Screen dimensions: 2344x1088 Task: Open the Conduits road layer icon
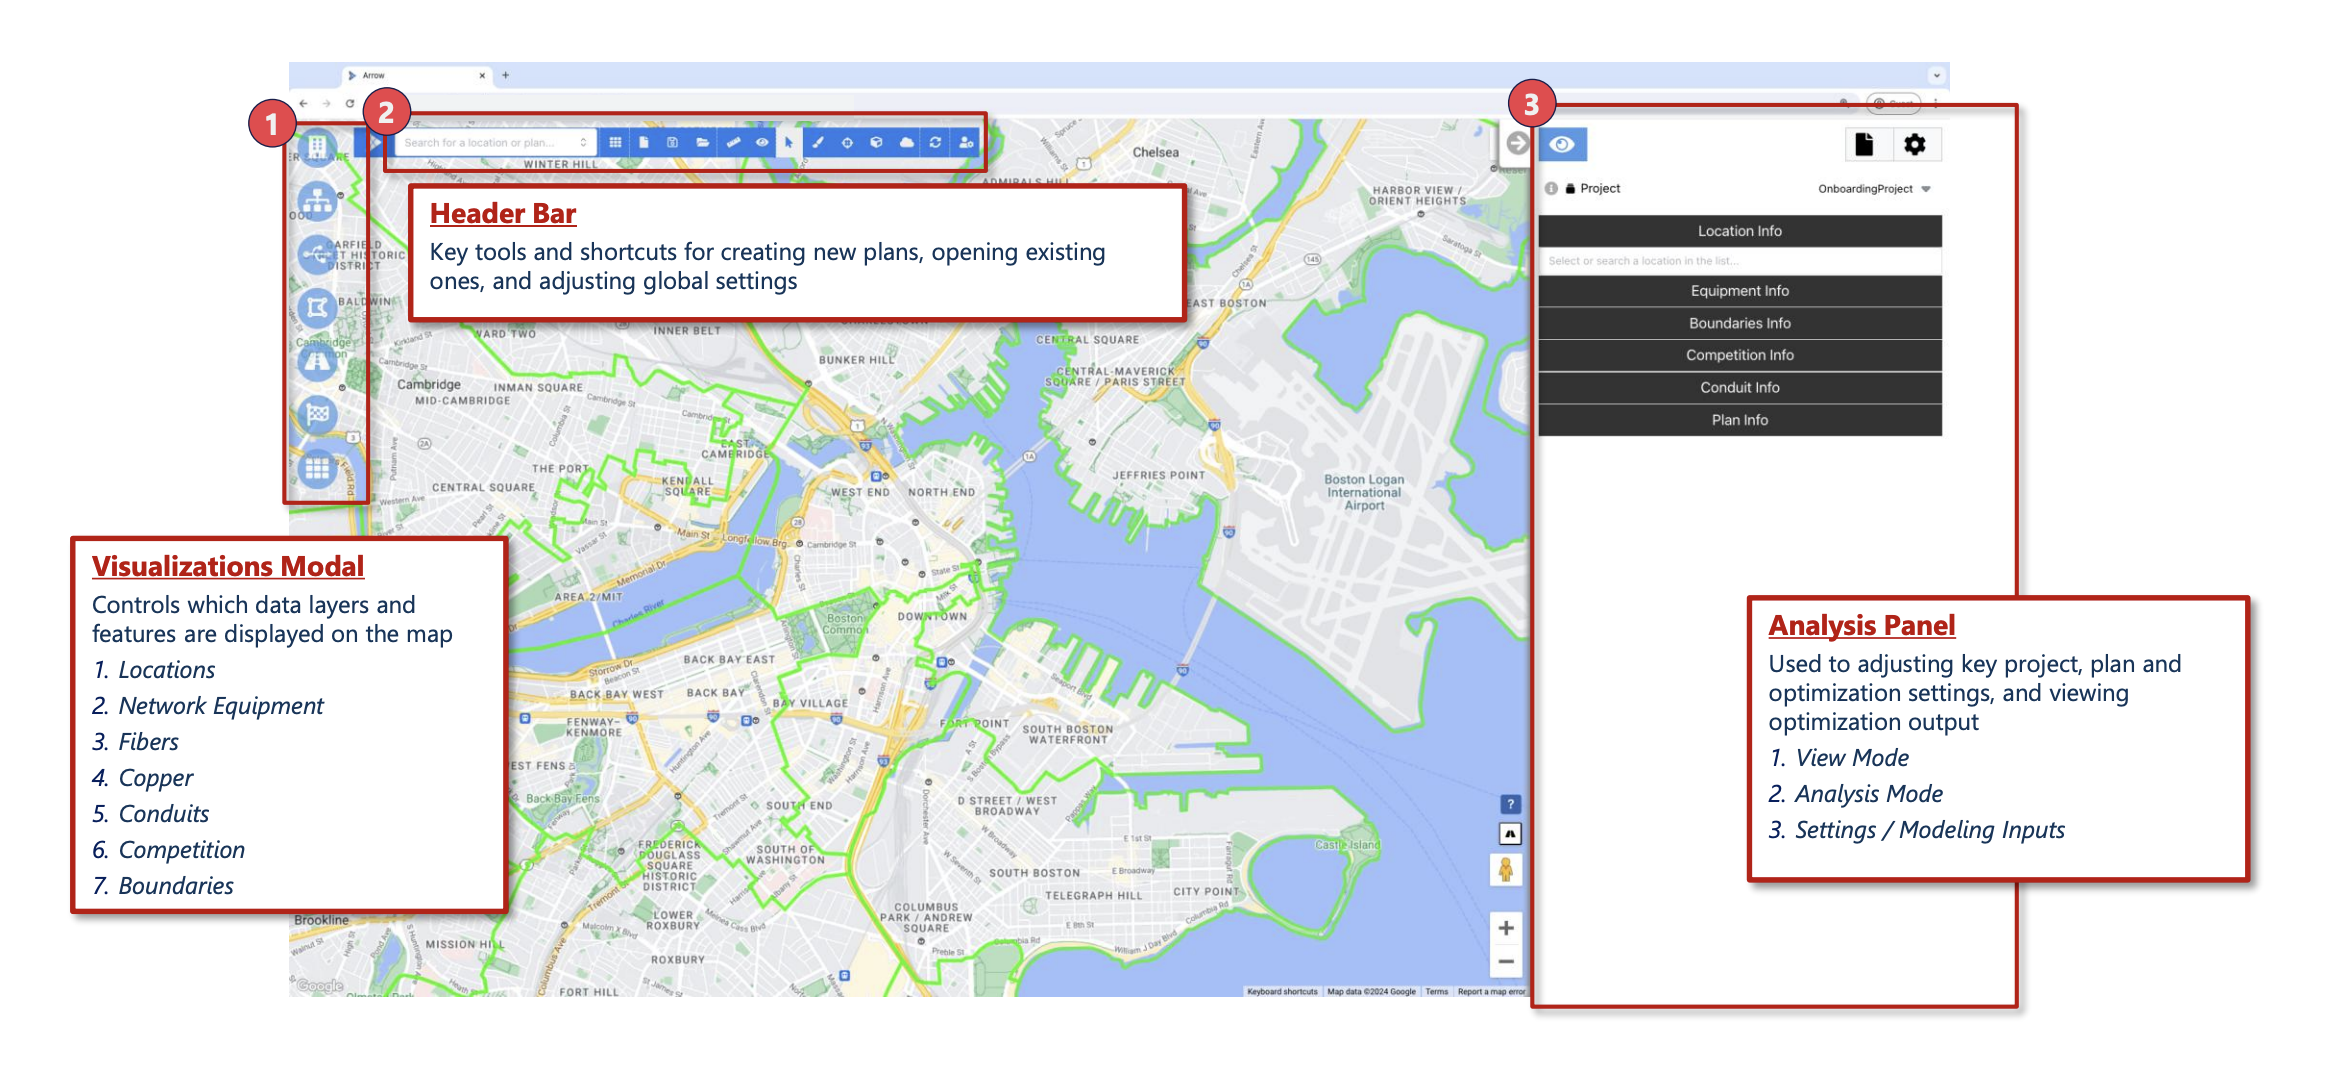pos(317,360)
